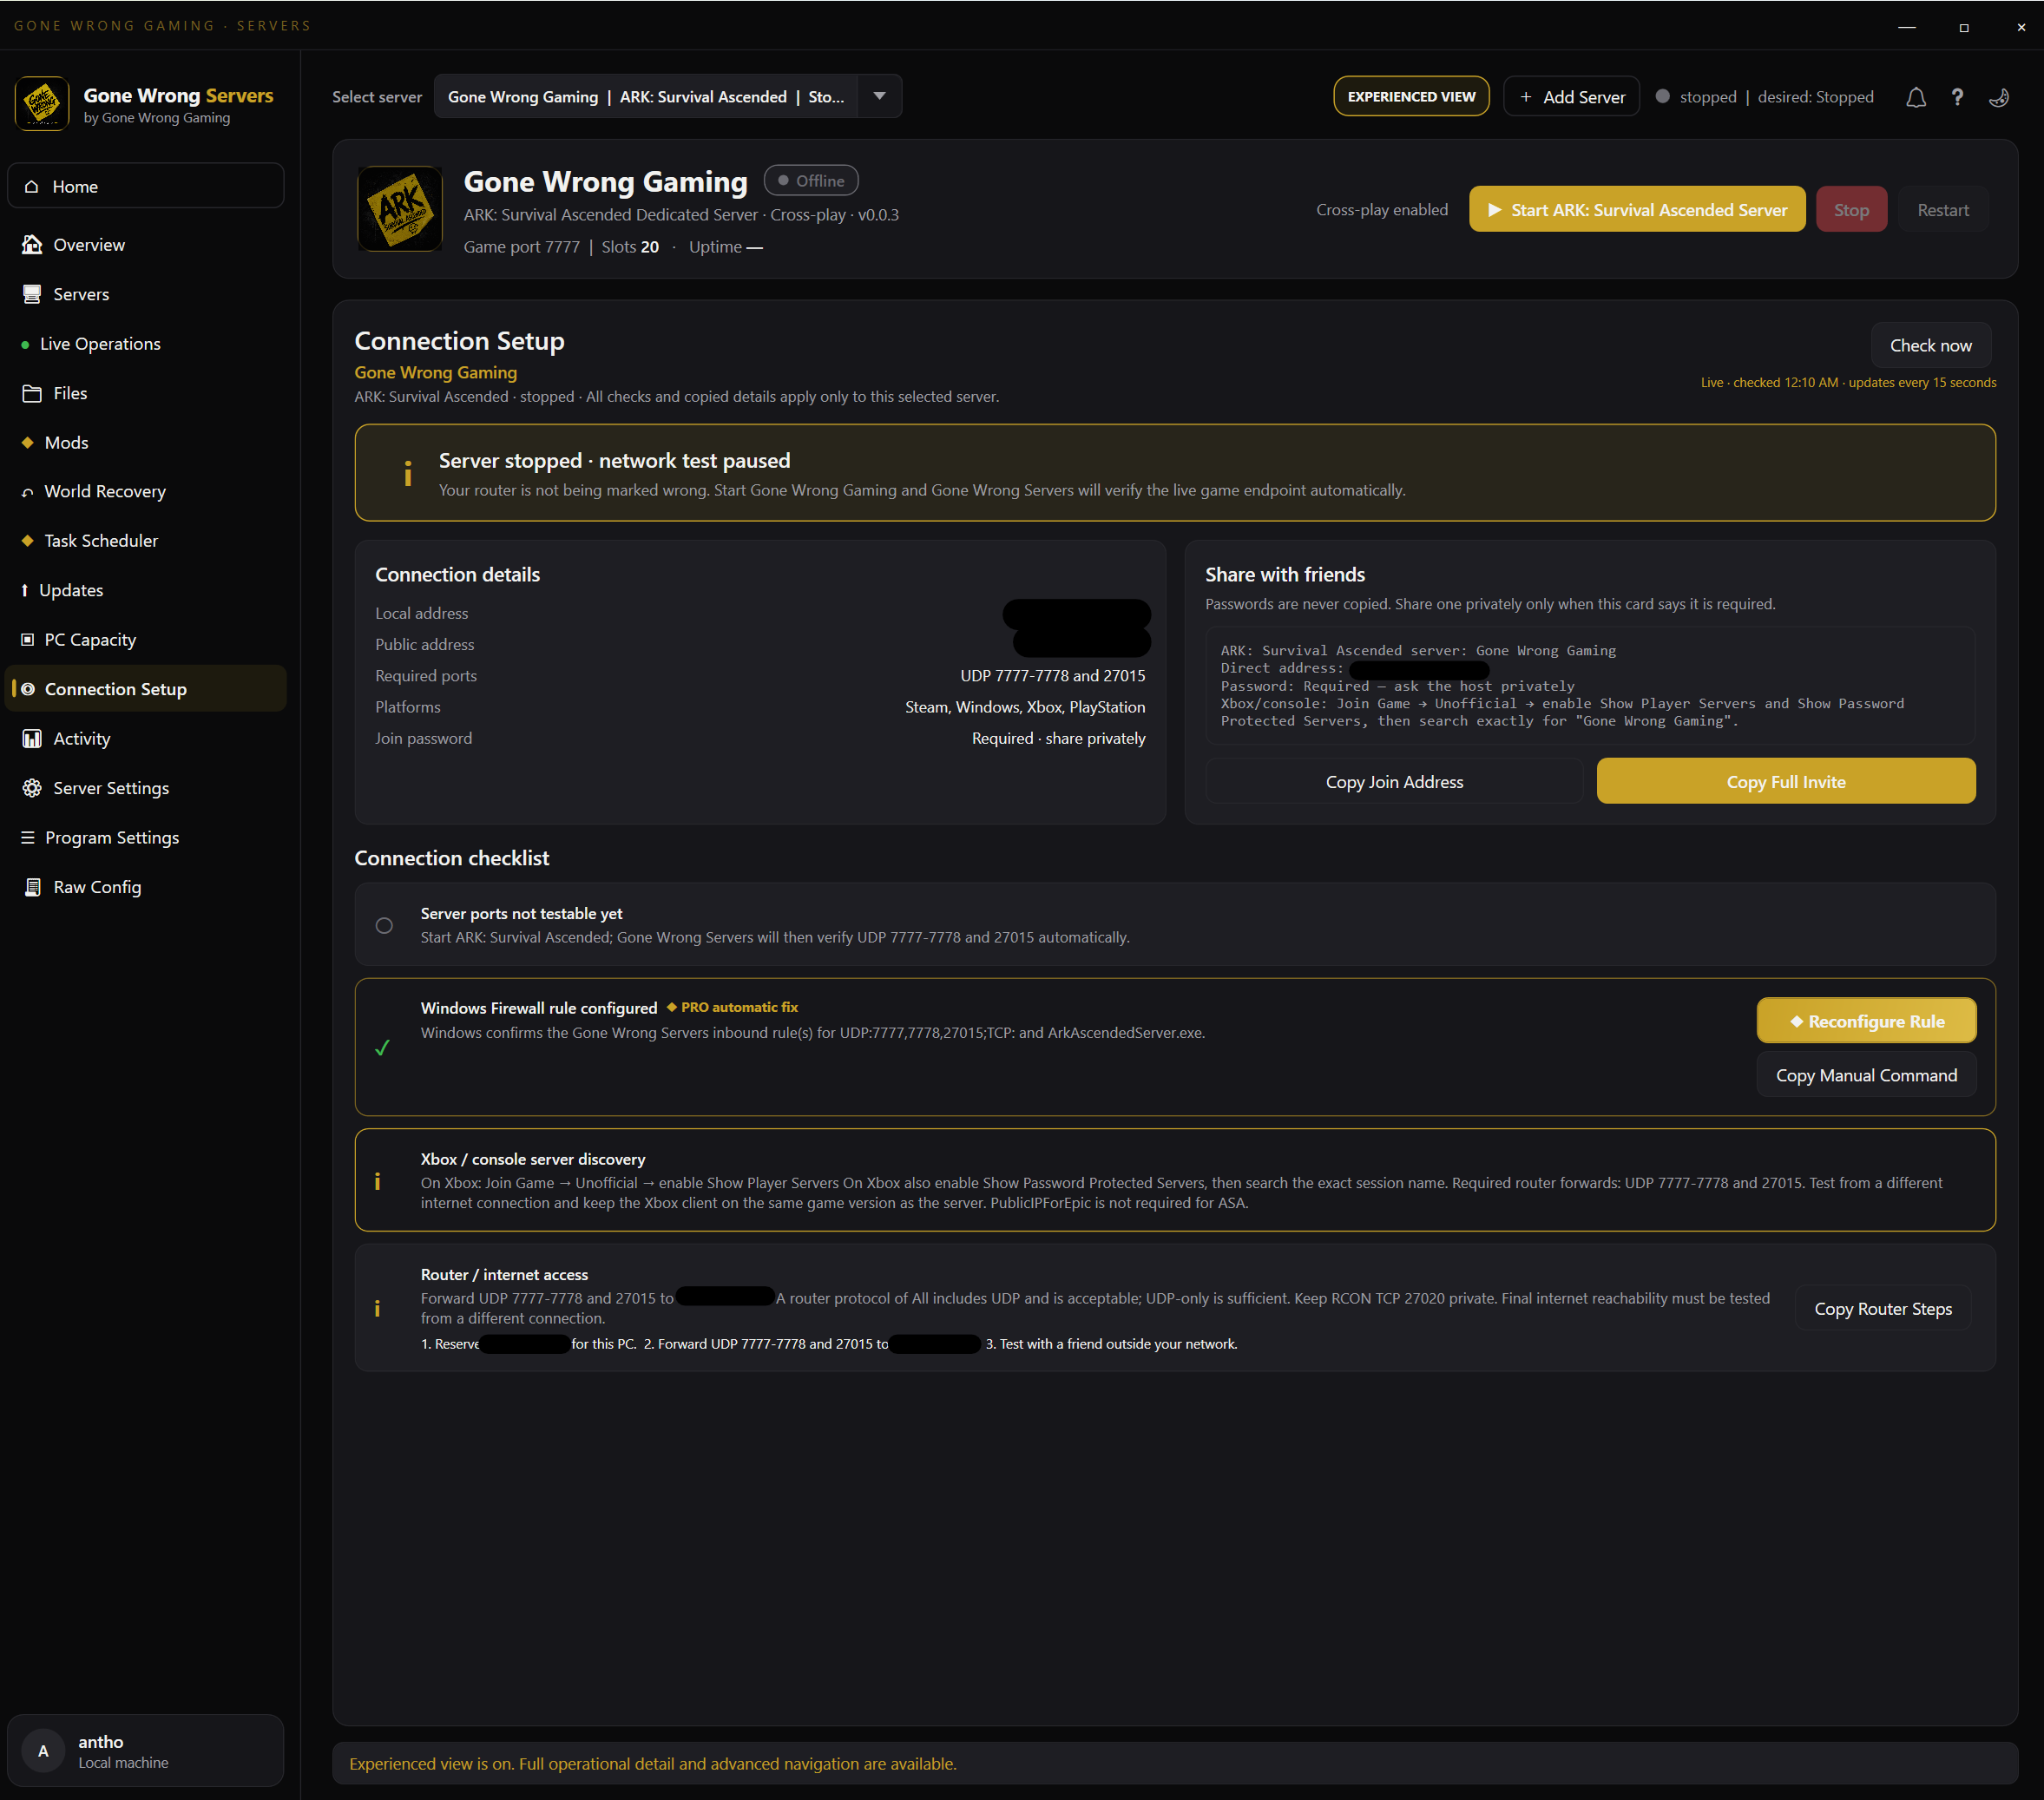2044x1800 pixels.
Task: Click the Add Server button
Action: coord(1572,97)
